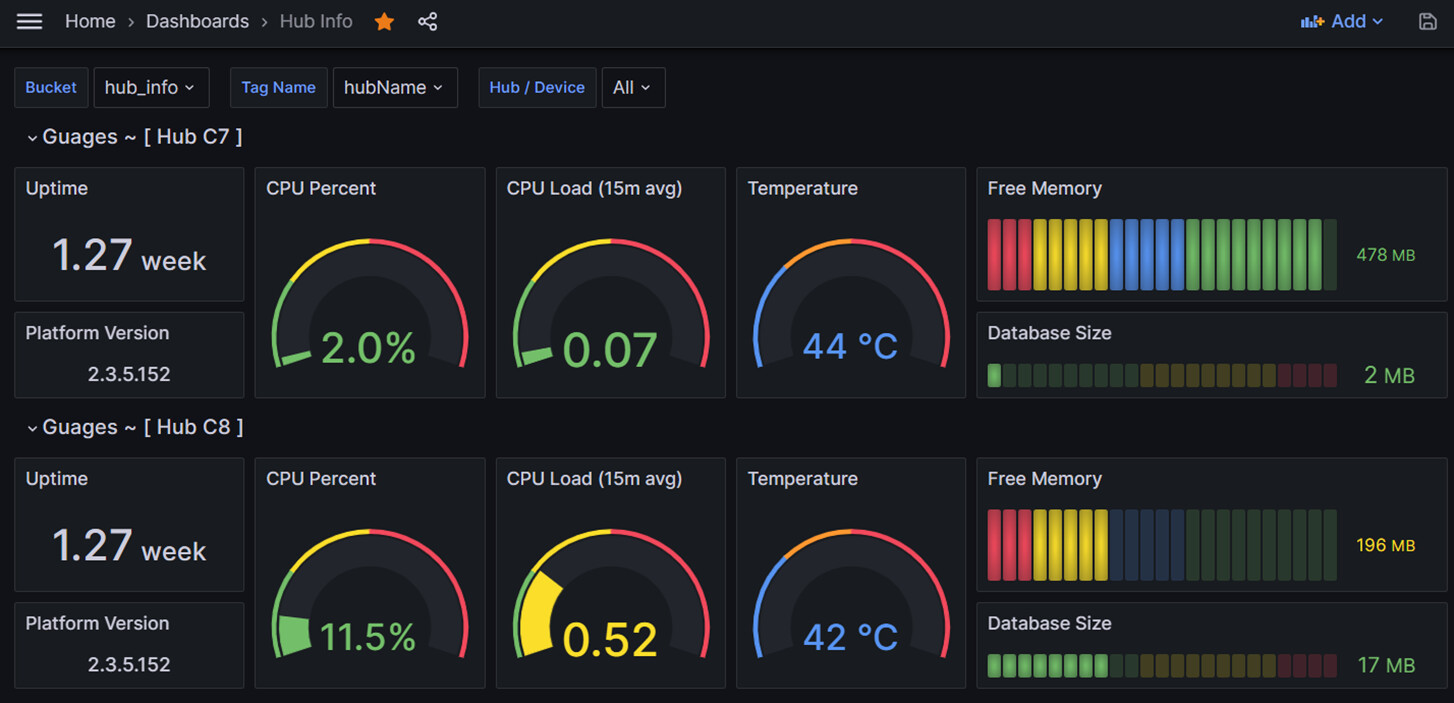Click the 44 °C temperature value
Screen dimensions: 1454x703
tap(850, 346)
